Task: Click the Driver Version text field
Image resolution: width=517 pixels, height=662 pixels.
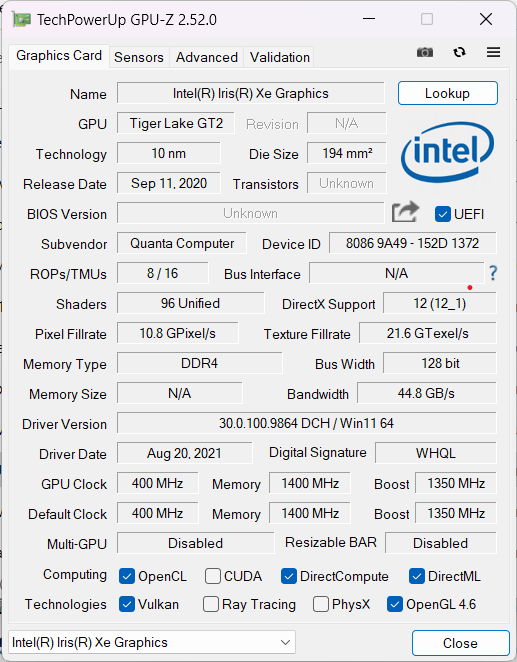Action: pos(306,423)
